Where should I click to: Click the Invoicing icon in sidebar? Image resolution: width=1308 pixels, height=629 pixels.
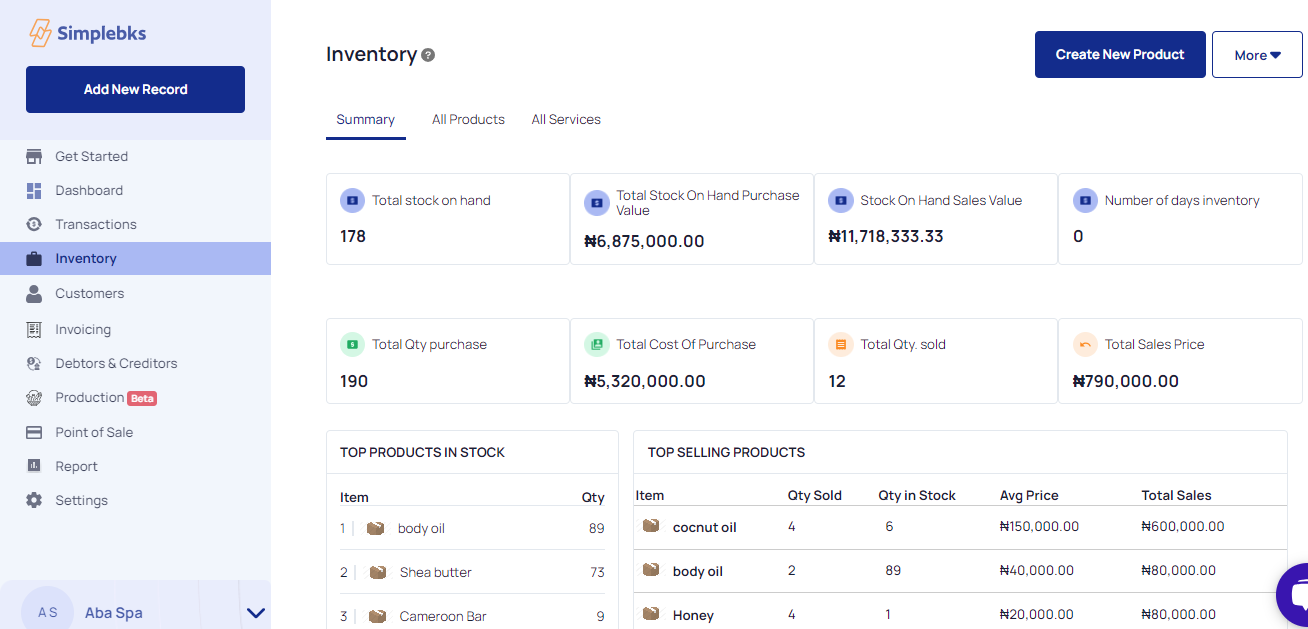tap(34, 329)
